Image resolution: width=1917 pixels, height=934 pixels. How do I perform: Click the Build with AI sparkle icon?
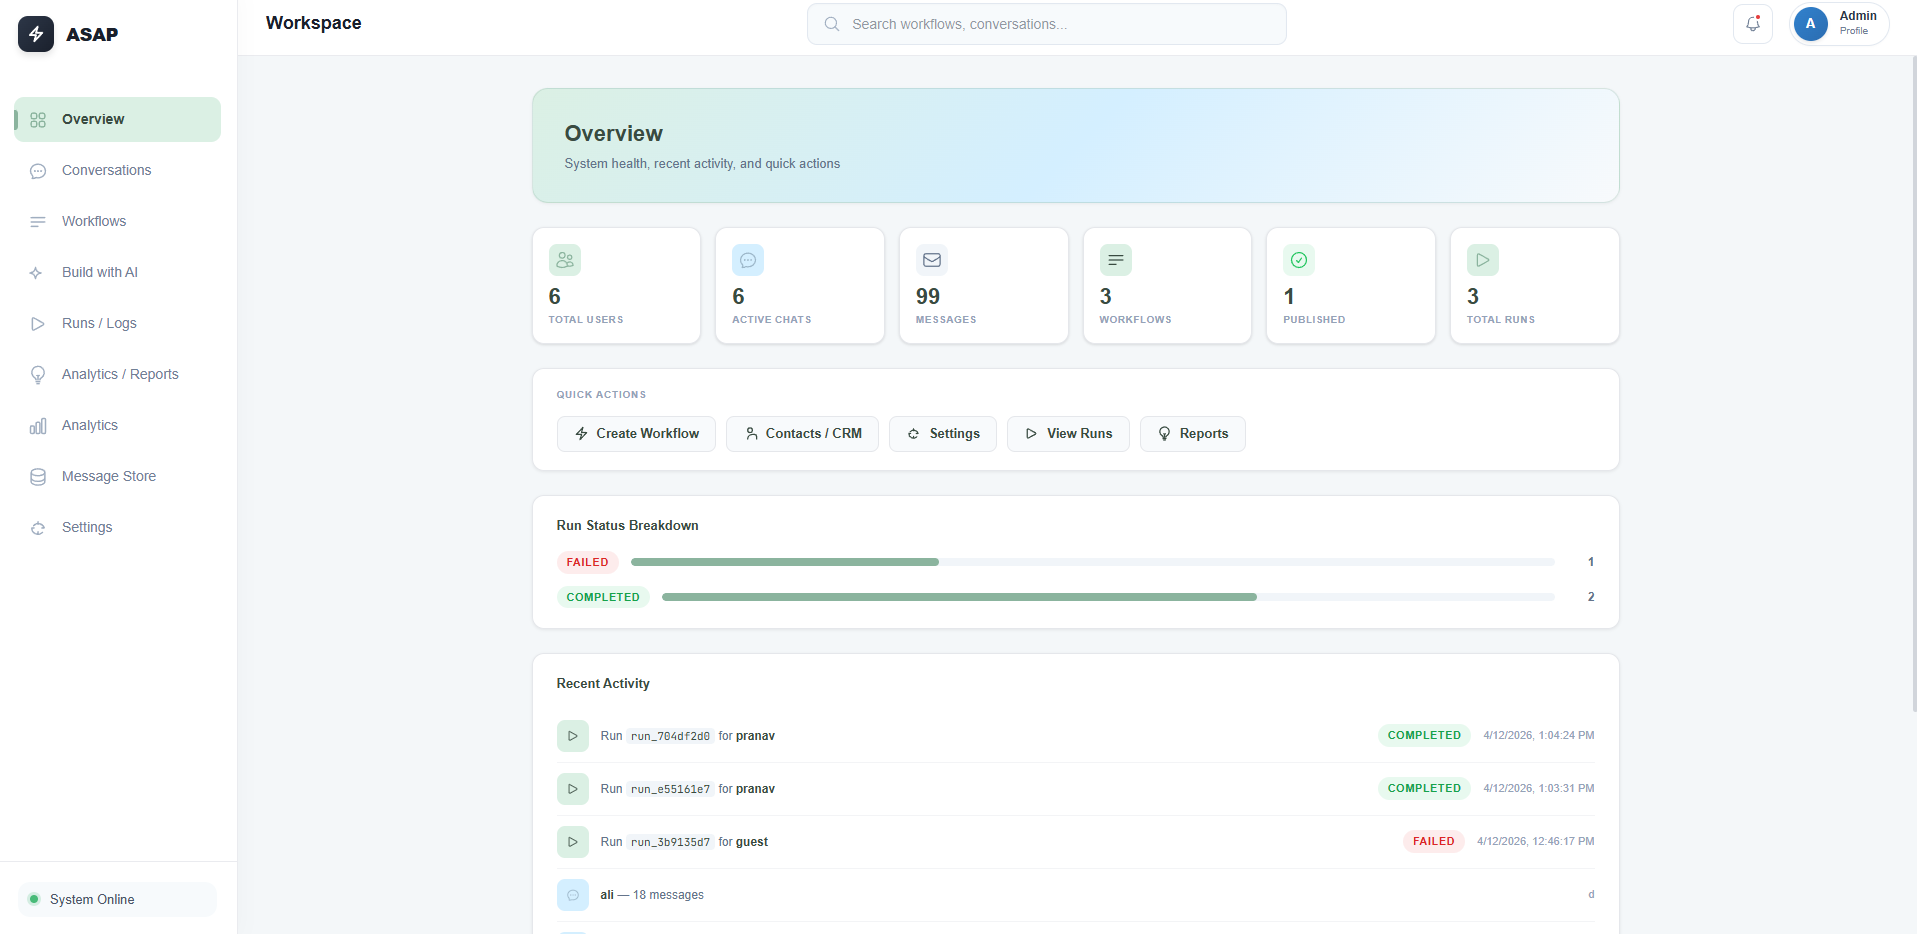coord(37,273)
